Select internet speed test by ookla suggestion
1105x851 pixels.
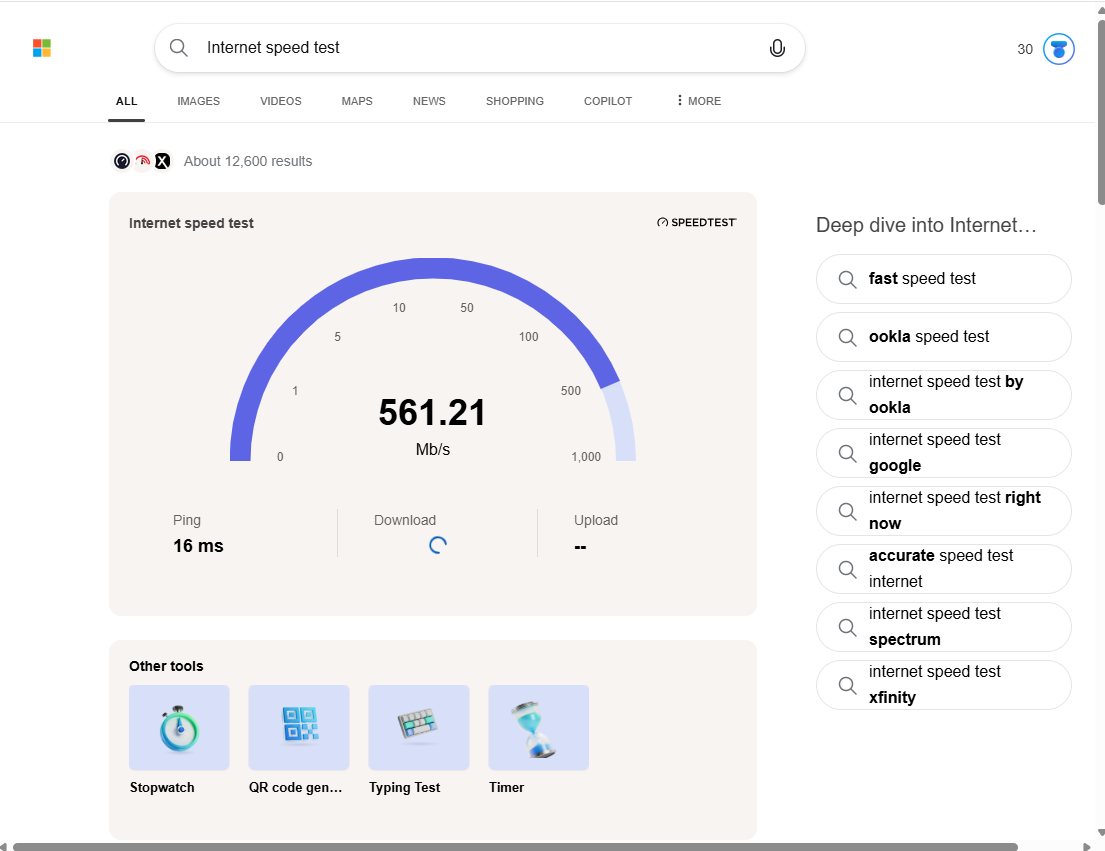(944, 395)
